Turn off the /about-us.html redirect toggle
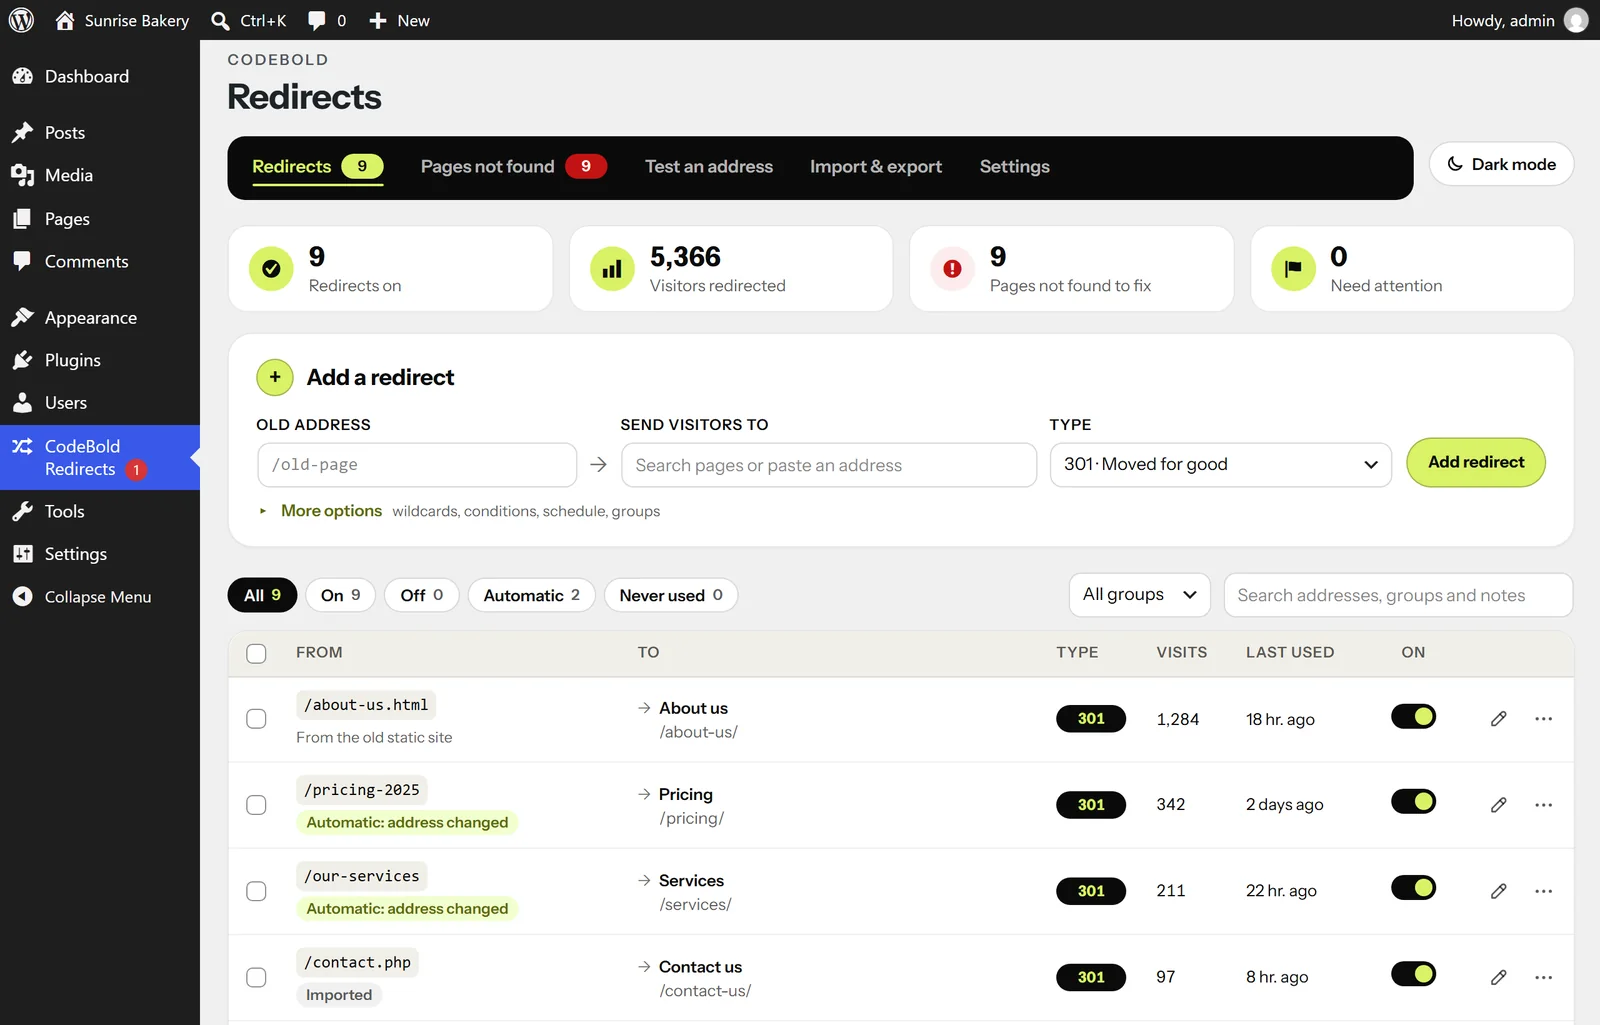The height and width of the screenshot is (1025, 1600). (x=1413, y=716)
